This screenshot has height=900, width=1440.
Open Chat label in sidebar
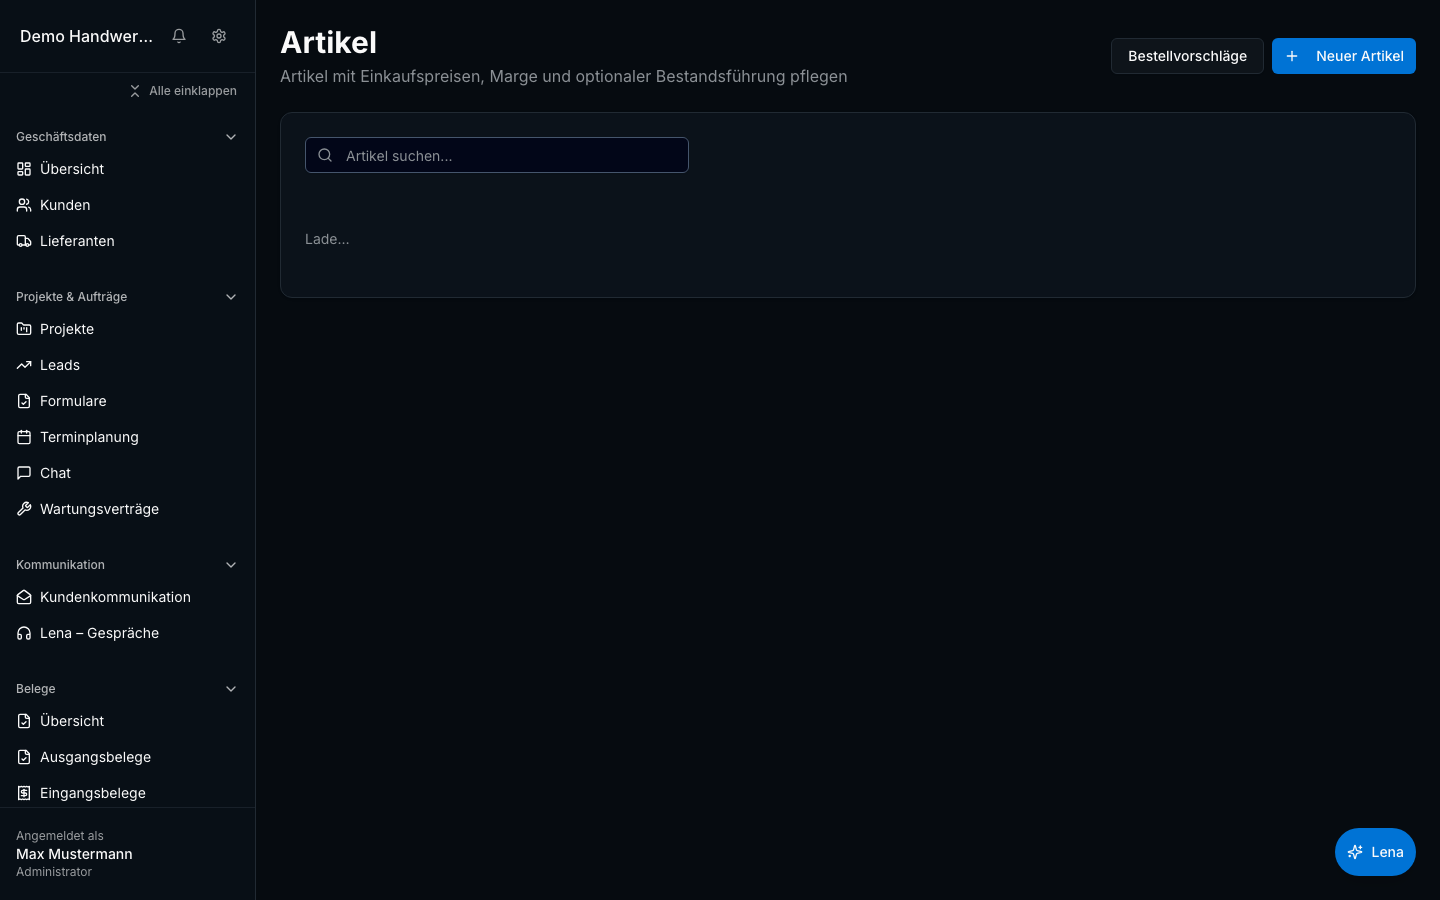point(55,473)
